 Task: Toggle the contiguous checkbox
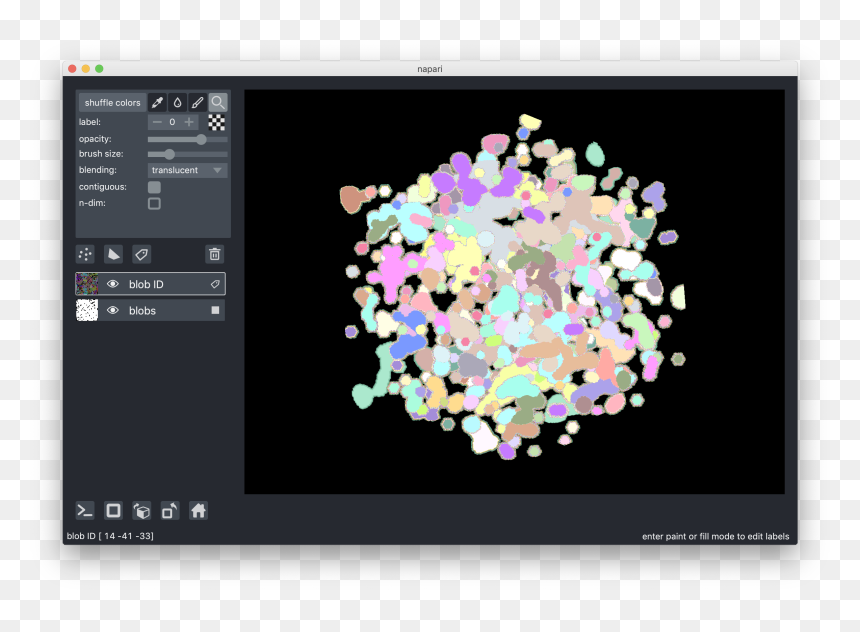(x=154, y=187)
